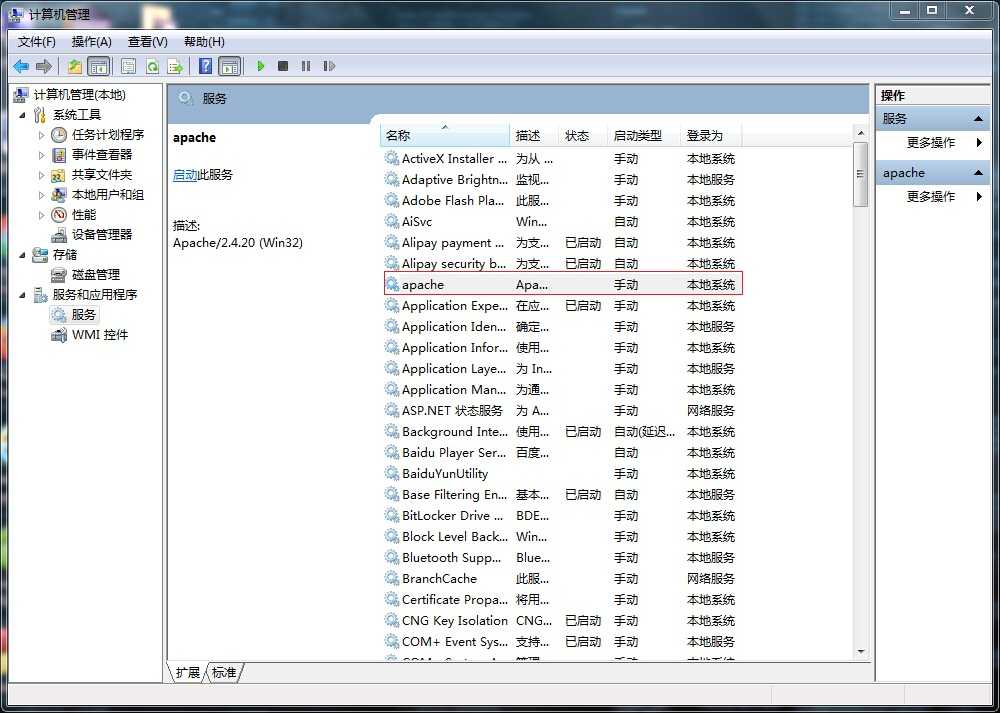Sort by the 状态 column header
The width and height of the screenshot is (1000, 713).
(x=584, y=135)
